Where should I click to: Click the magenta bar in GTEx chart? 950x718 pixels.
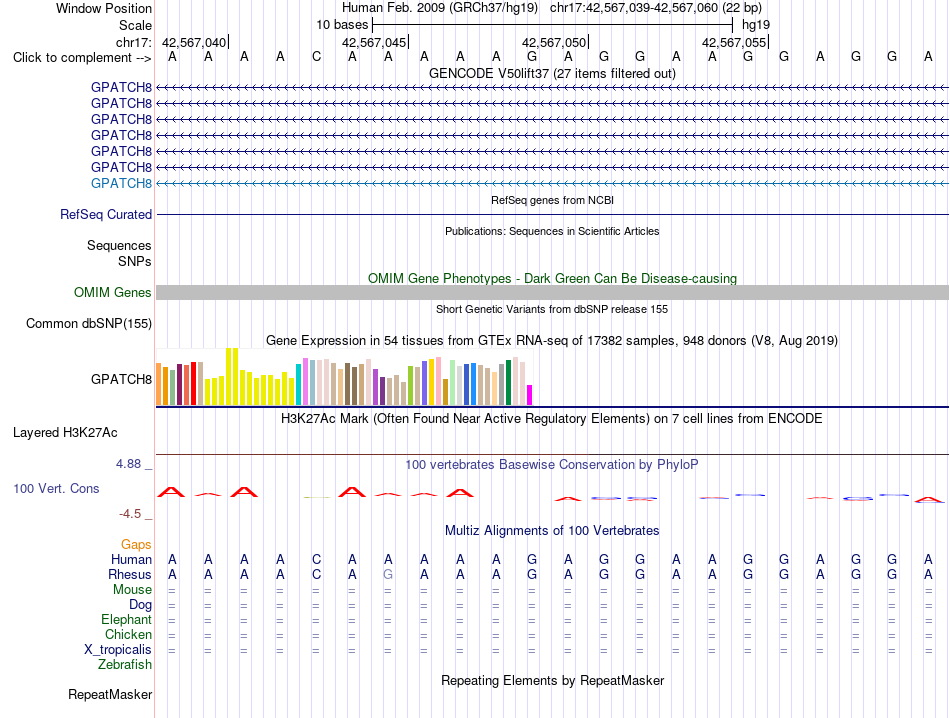pos(530,394)
